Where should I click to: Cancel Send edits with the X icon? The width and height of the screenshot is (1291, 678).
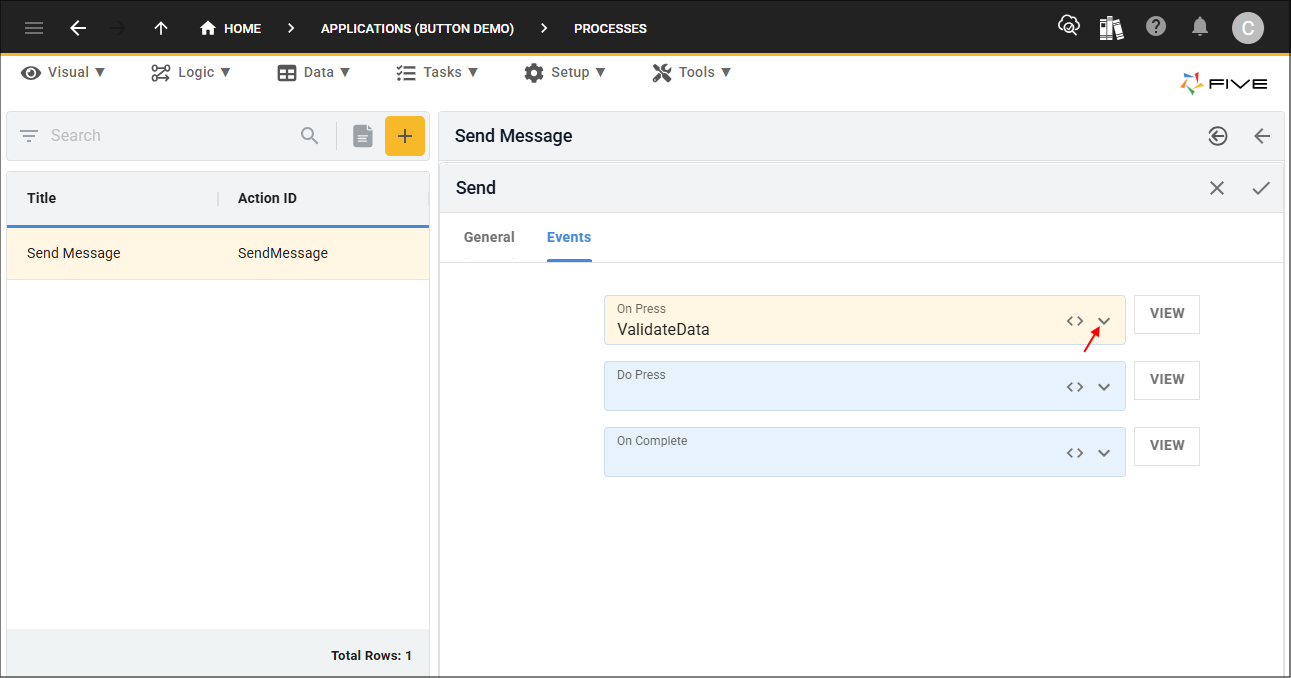(x=1217, y=188)
